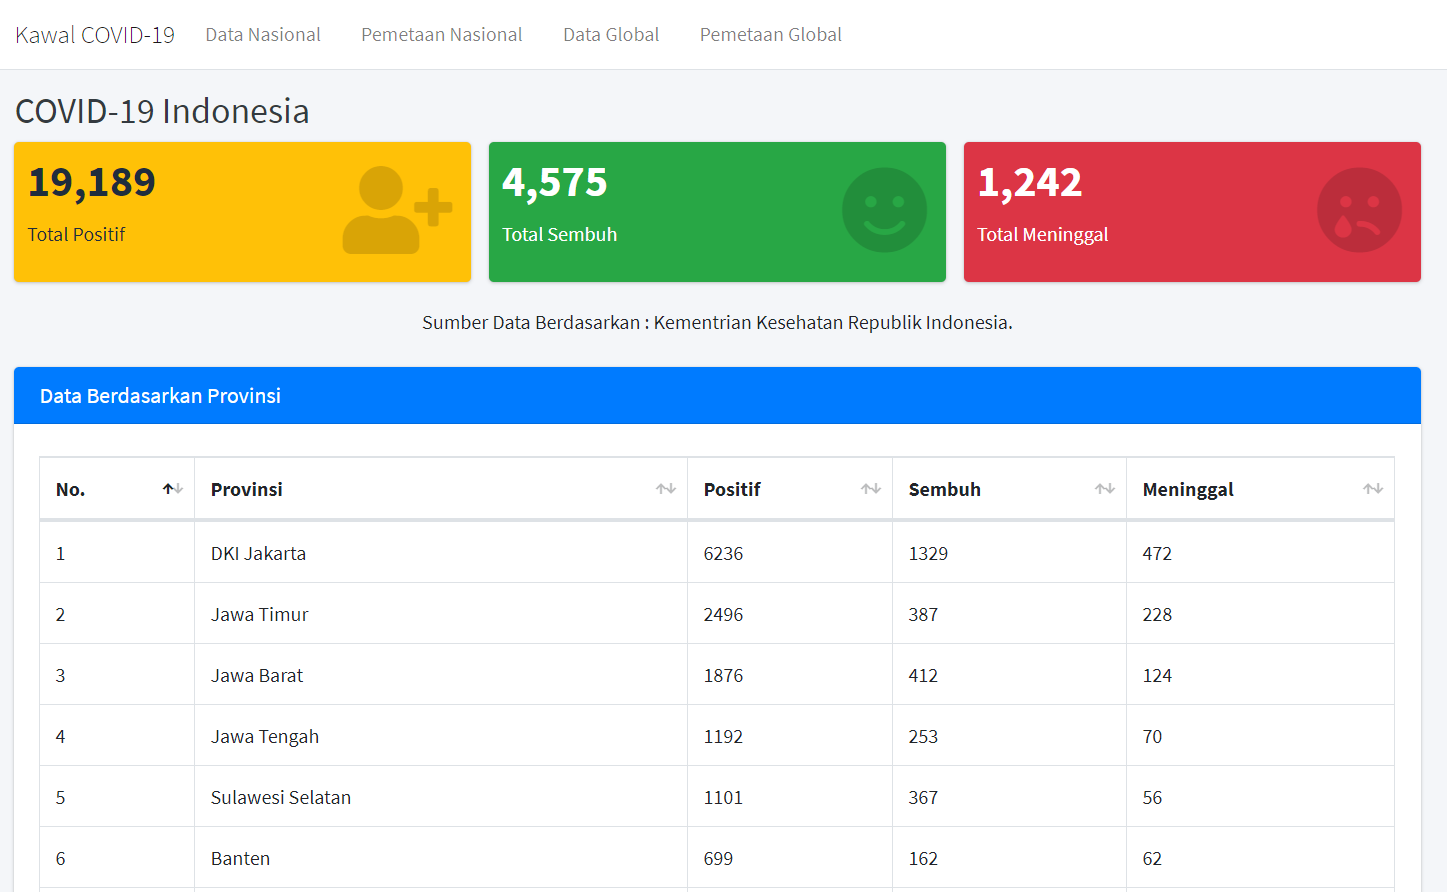This screenshot has width=1447, height=892.
Task: Click the 19,189 total positive figure
Action: (x=92, y=183)
